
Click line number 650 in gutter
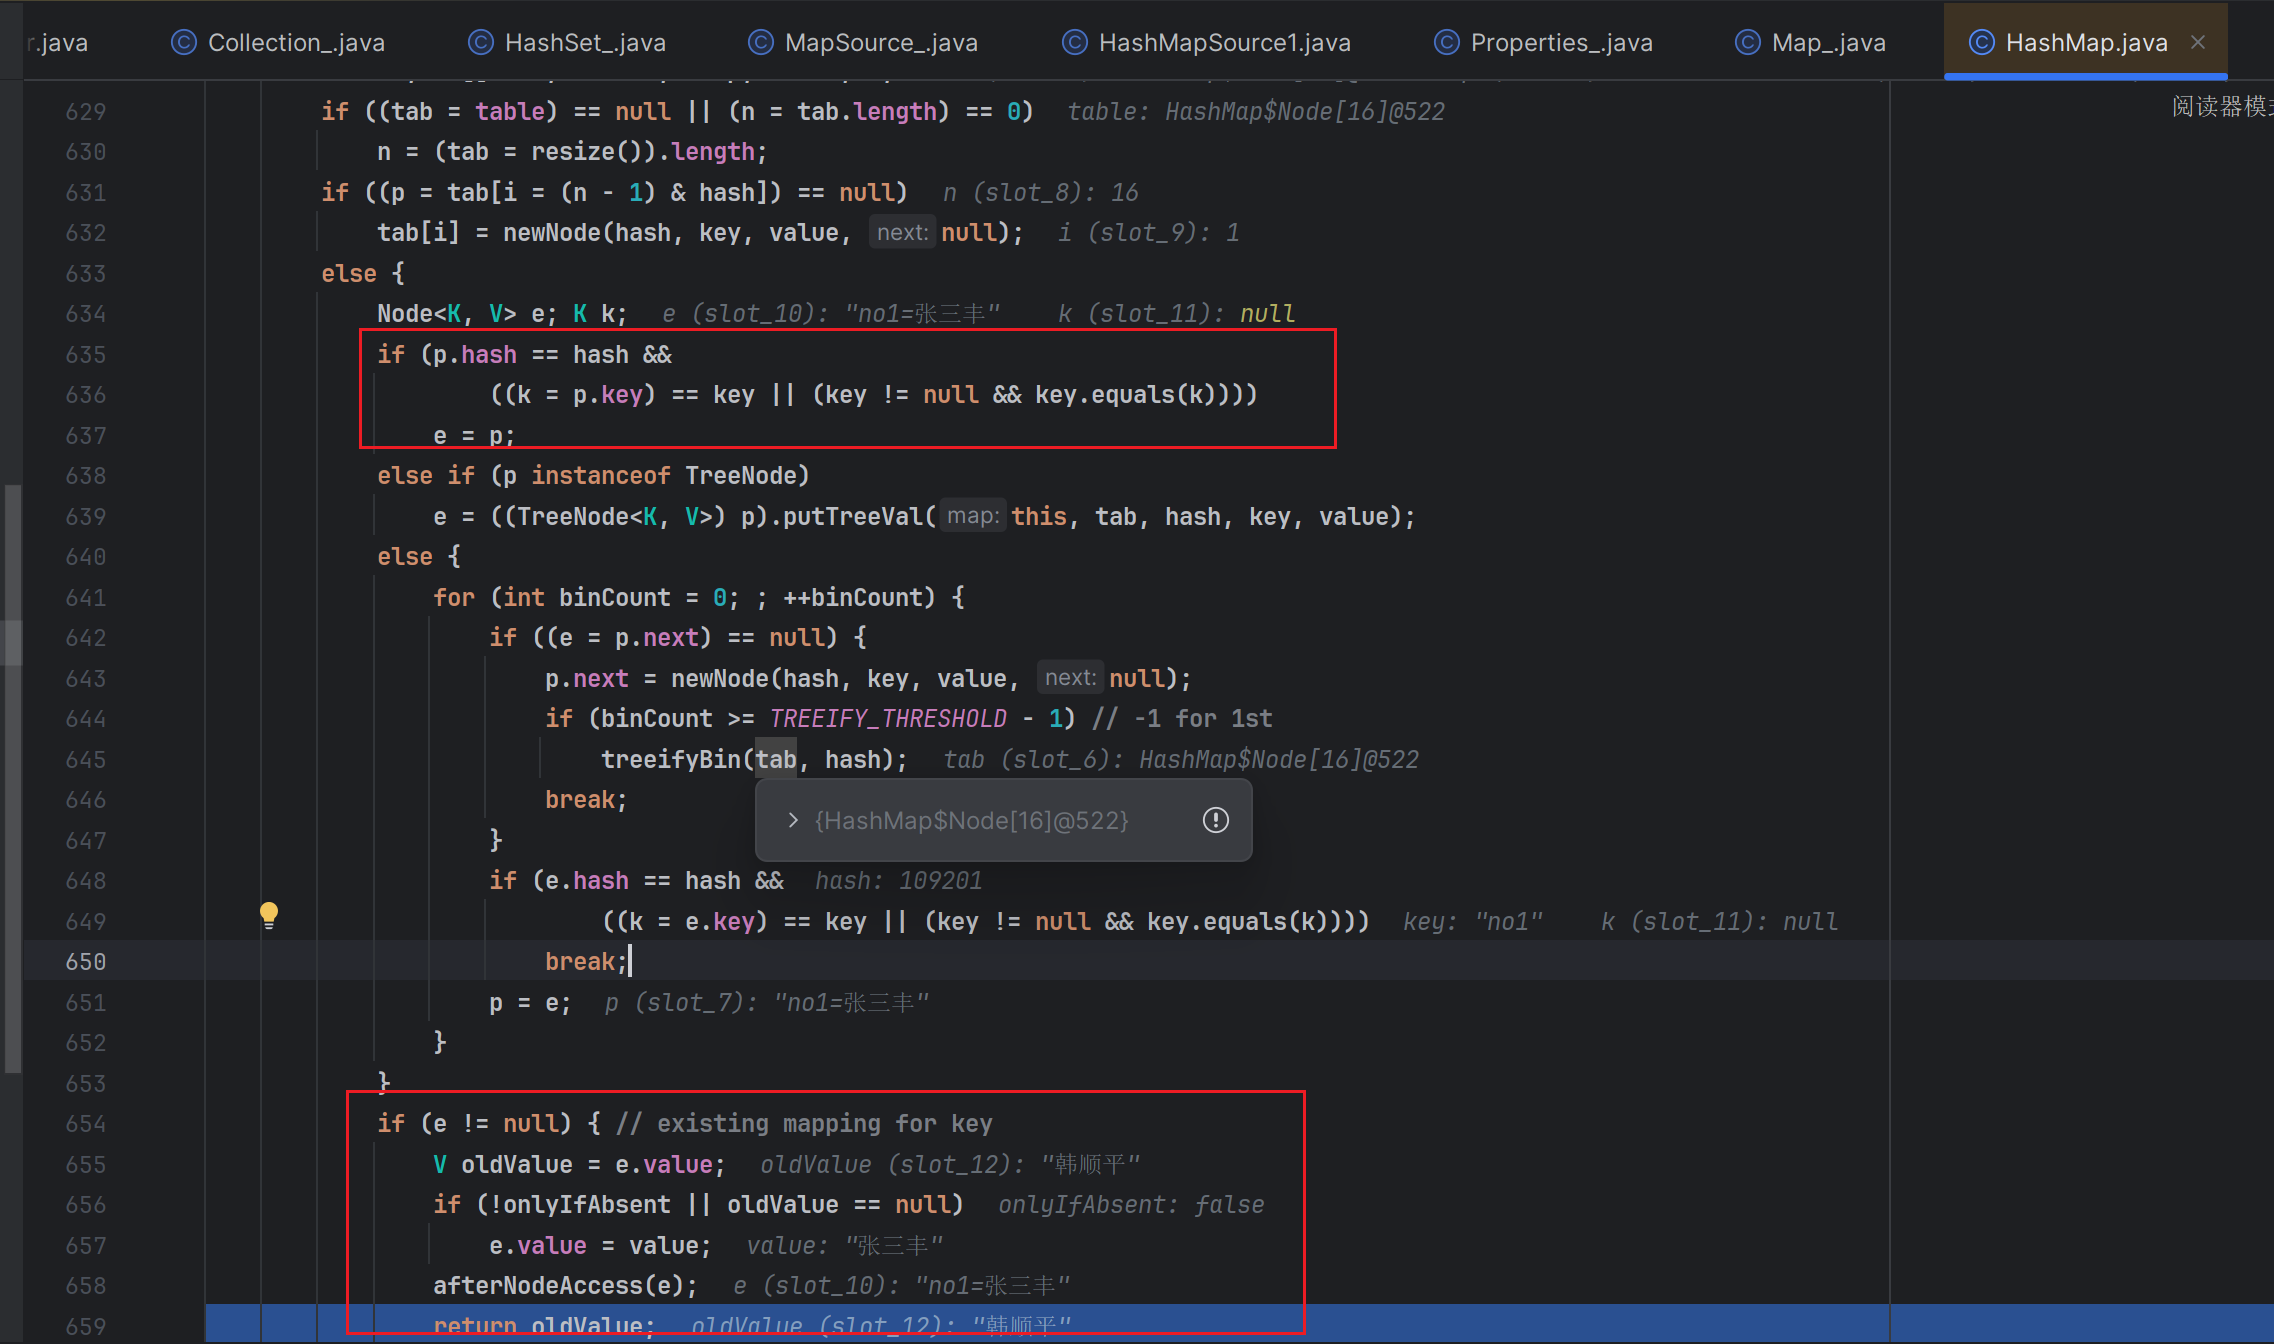(x=86, y=962)
